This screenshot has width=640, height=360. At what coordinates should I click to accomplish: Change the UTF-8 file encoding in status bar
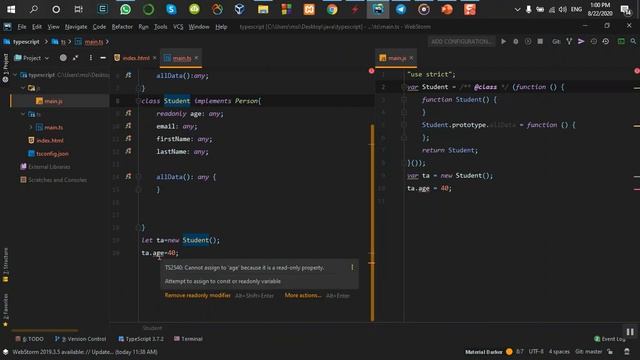(536, 351)
